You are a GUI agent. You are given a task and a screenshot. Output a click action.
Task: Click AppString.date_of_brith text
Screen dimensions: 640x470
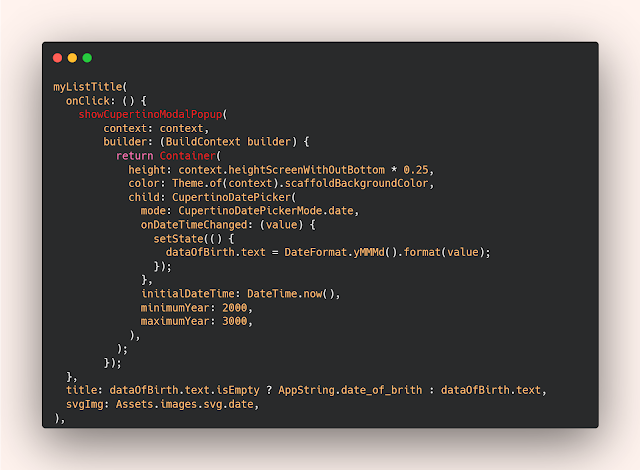click(350, 390)
